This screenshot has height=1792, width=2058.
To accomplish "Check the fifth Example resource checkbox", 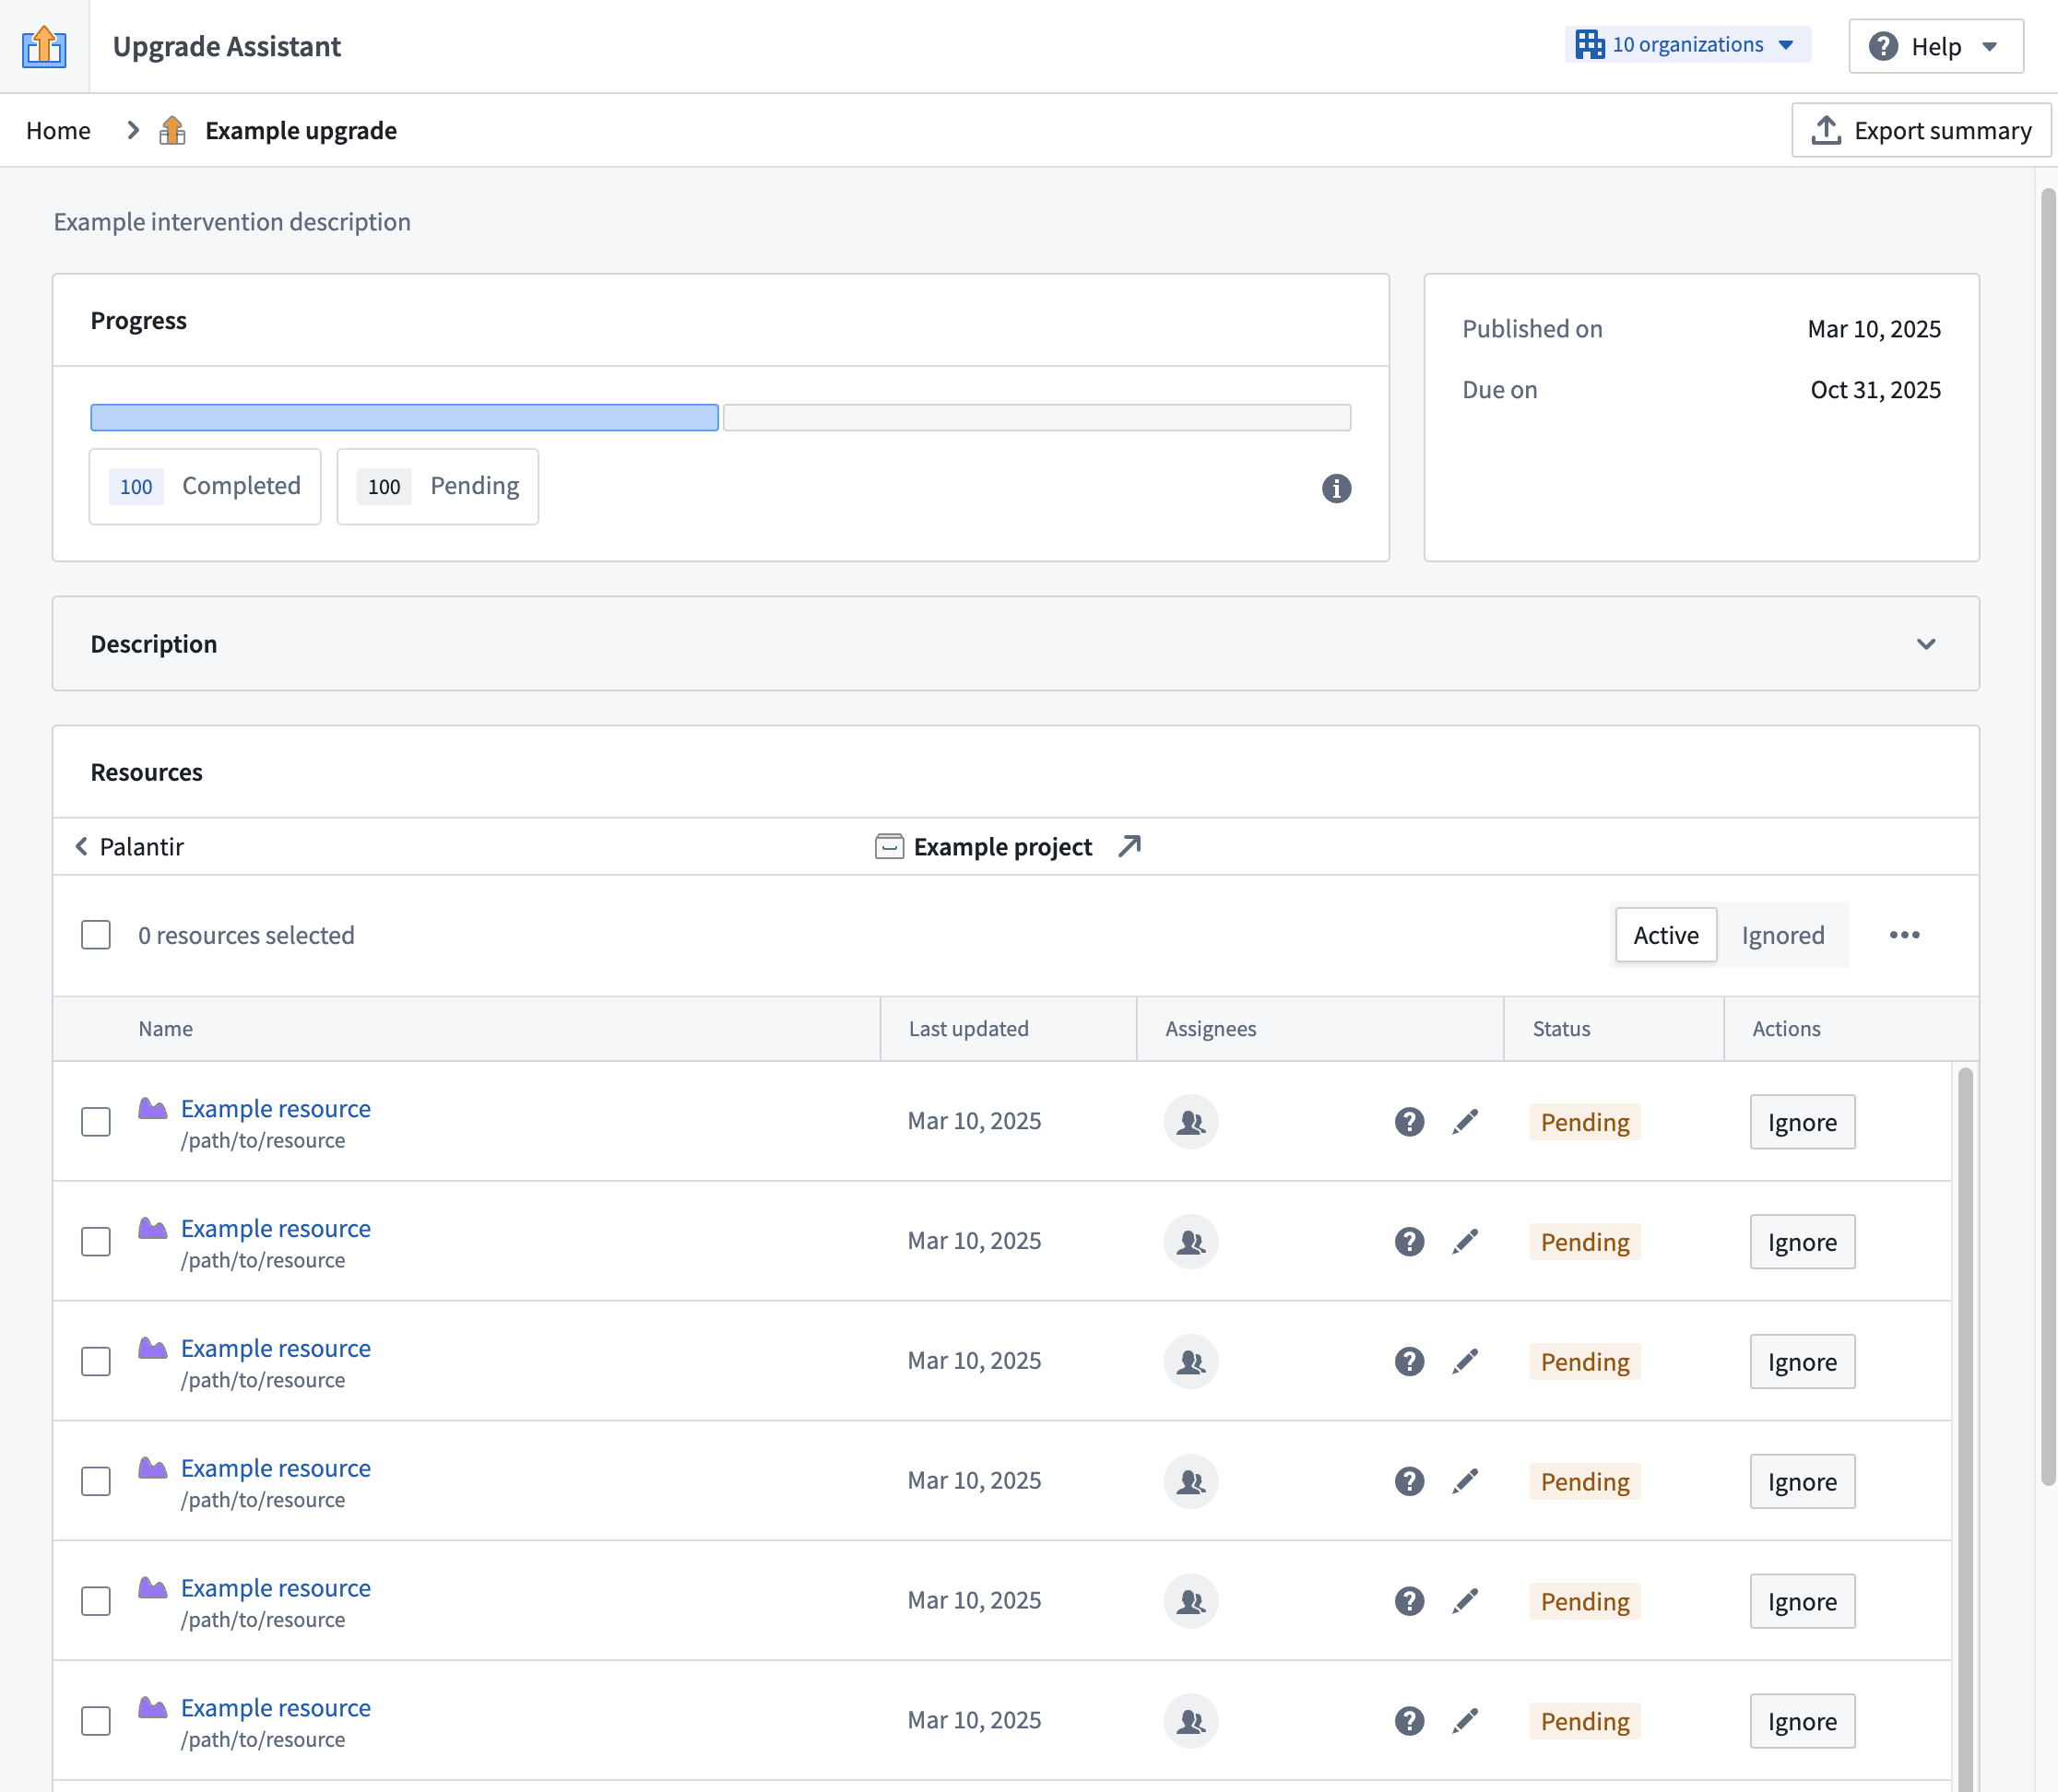I will pos(96,1601).
